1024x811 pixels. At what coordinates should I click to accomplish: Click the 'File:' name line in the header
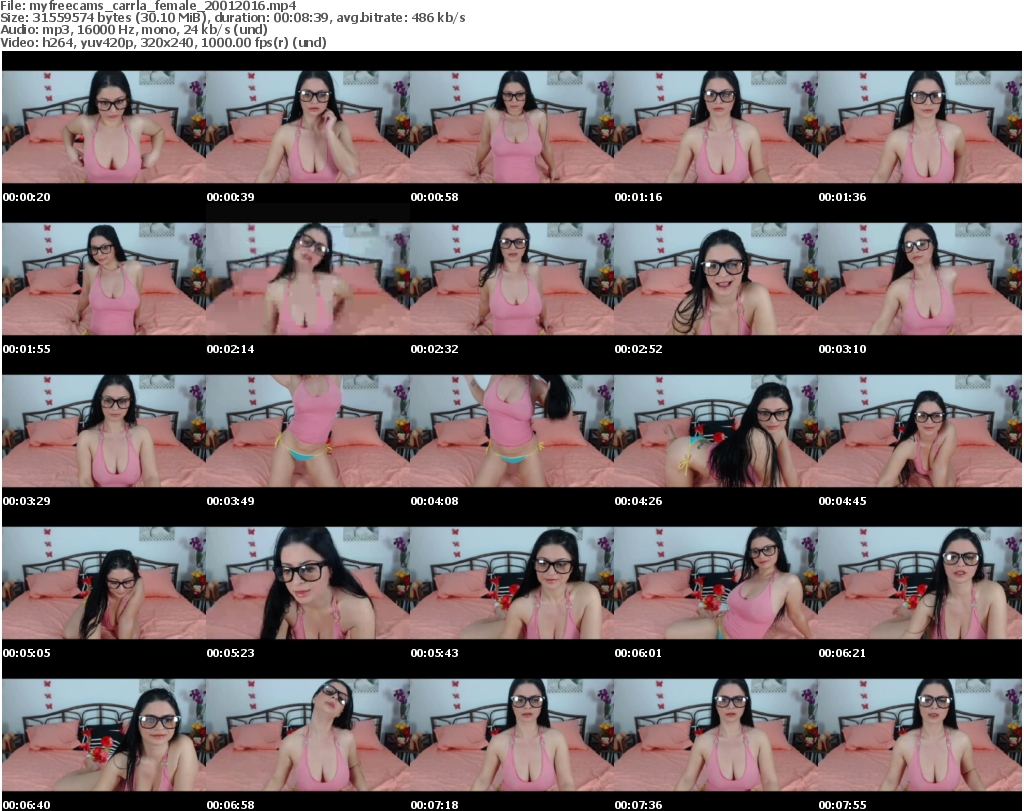[148, 6]
